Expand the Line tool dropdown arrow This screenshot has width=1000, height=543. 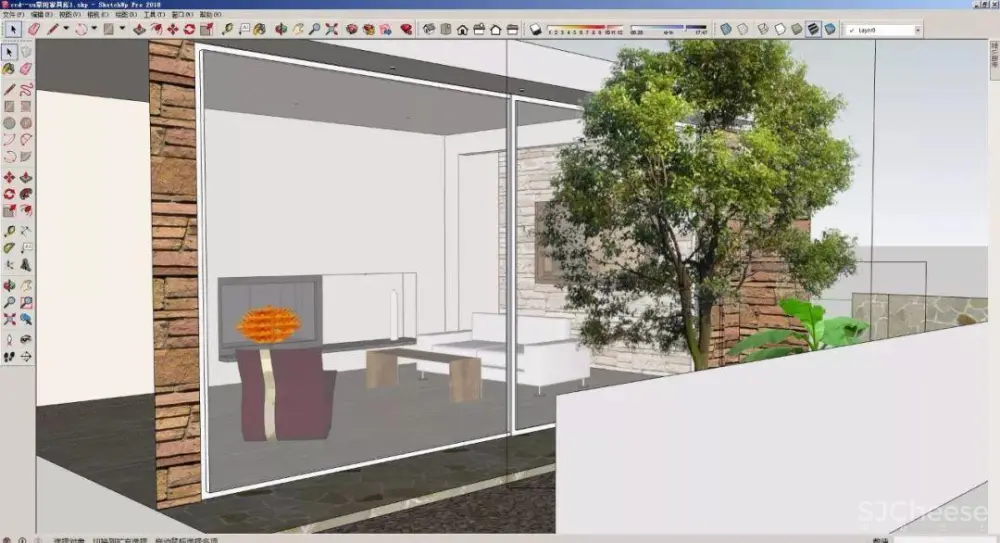[x=66, y=29]
